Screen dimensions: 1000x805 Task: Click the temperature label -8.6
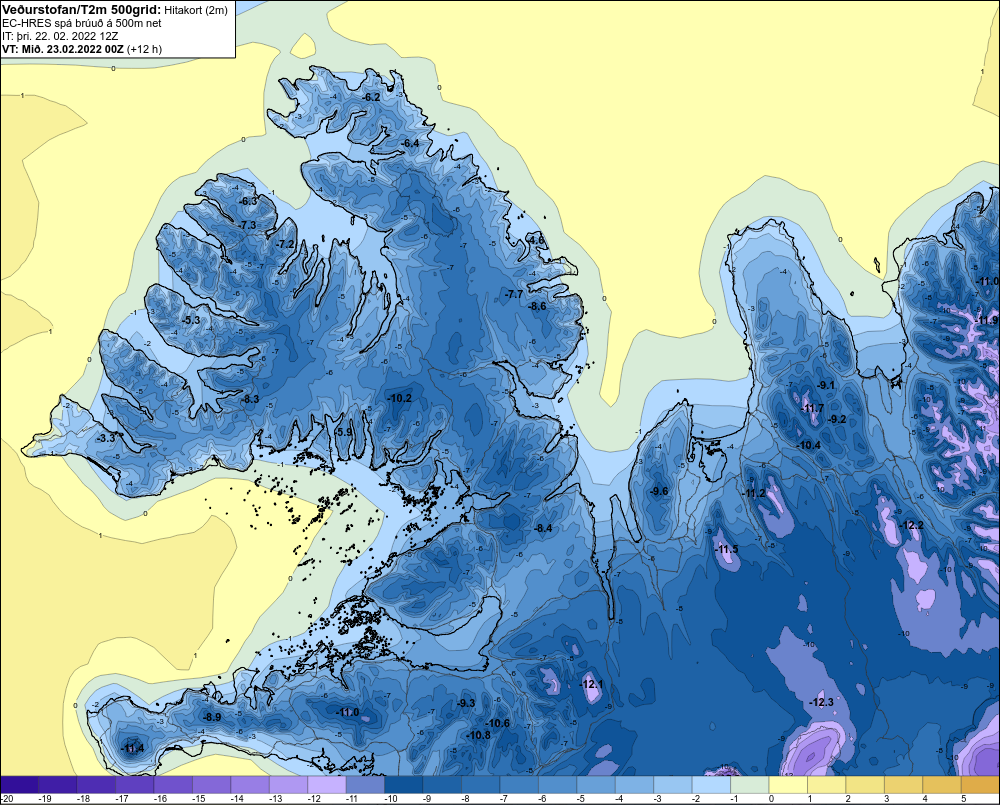[x=538, y=306]
